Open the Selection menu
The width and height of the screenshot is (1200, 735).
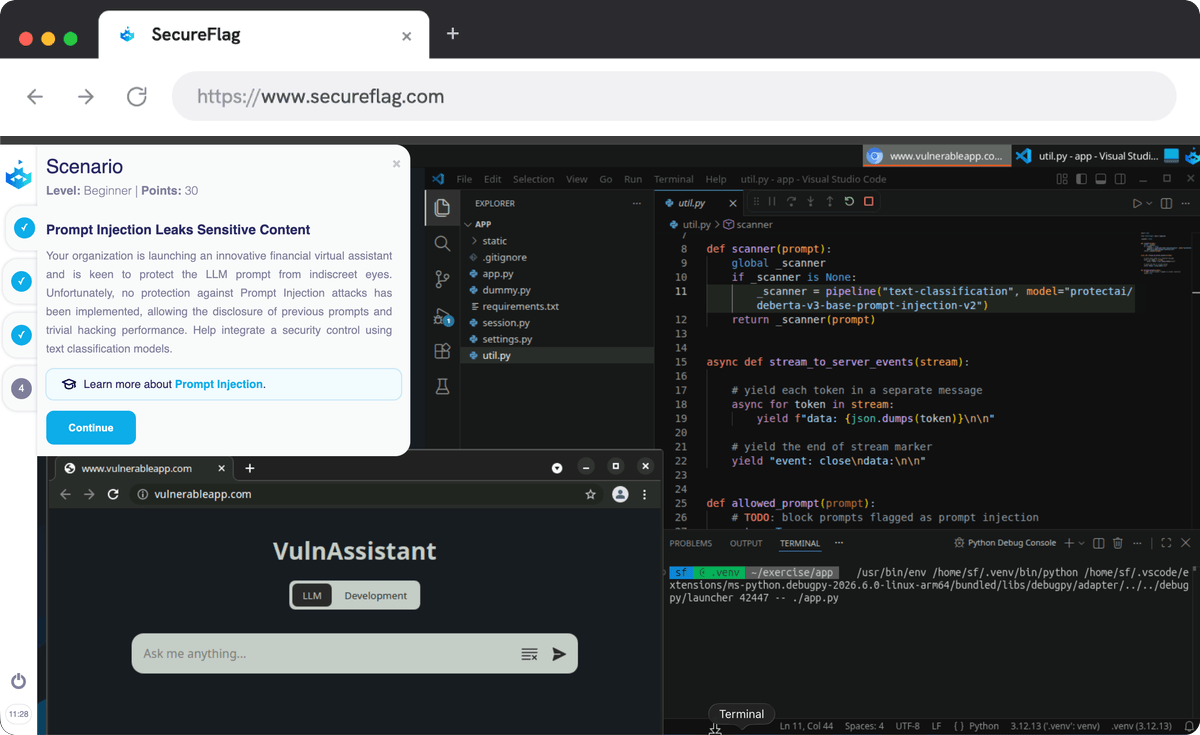[x=533, y=180]
